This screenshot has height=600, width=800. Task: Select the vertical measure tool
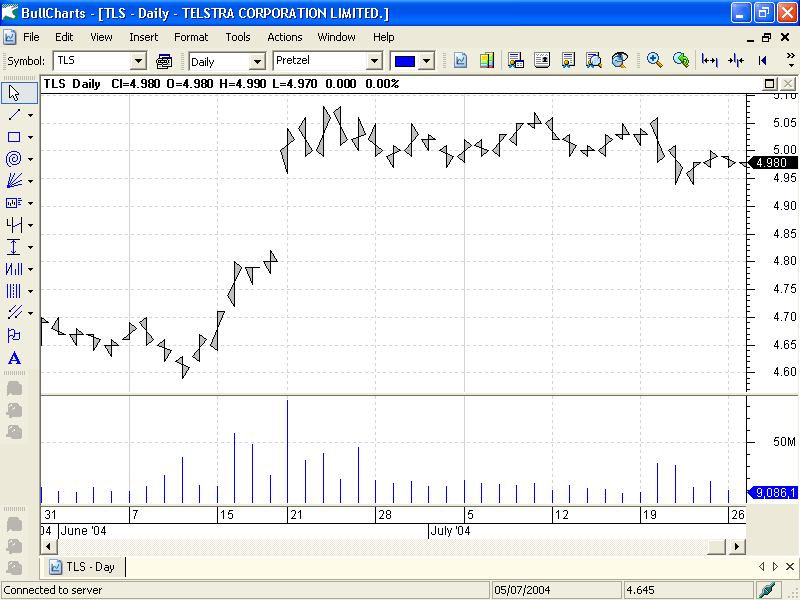(14, 247)
